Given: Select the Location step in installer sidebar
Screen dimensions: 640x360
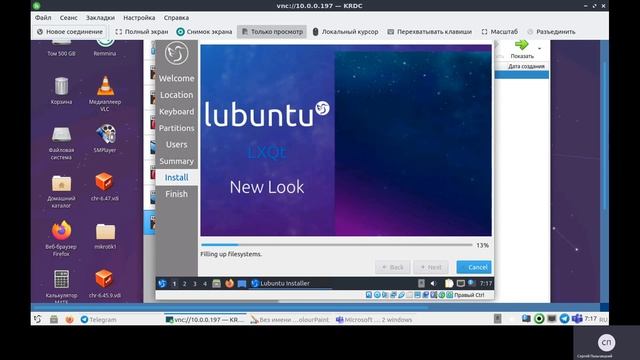Looking at the screenshot, I should click(176, 95).
